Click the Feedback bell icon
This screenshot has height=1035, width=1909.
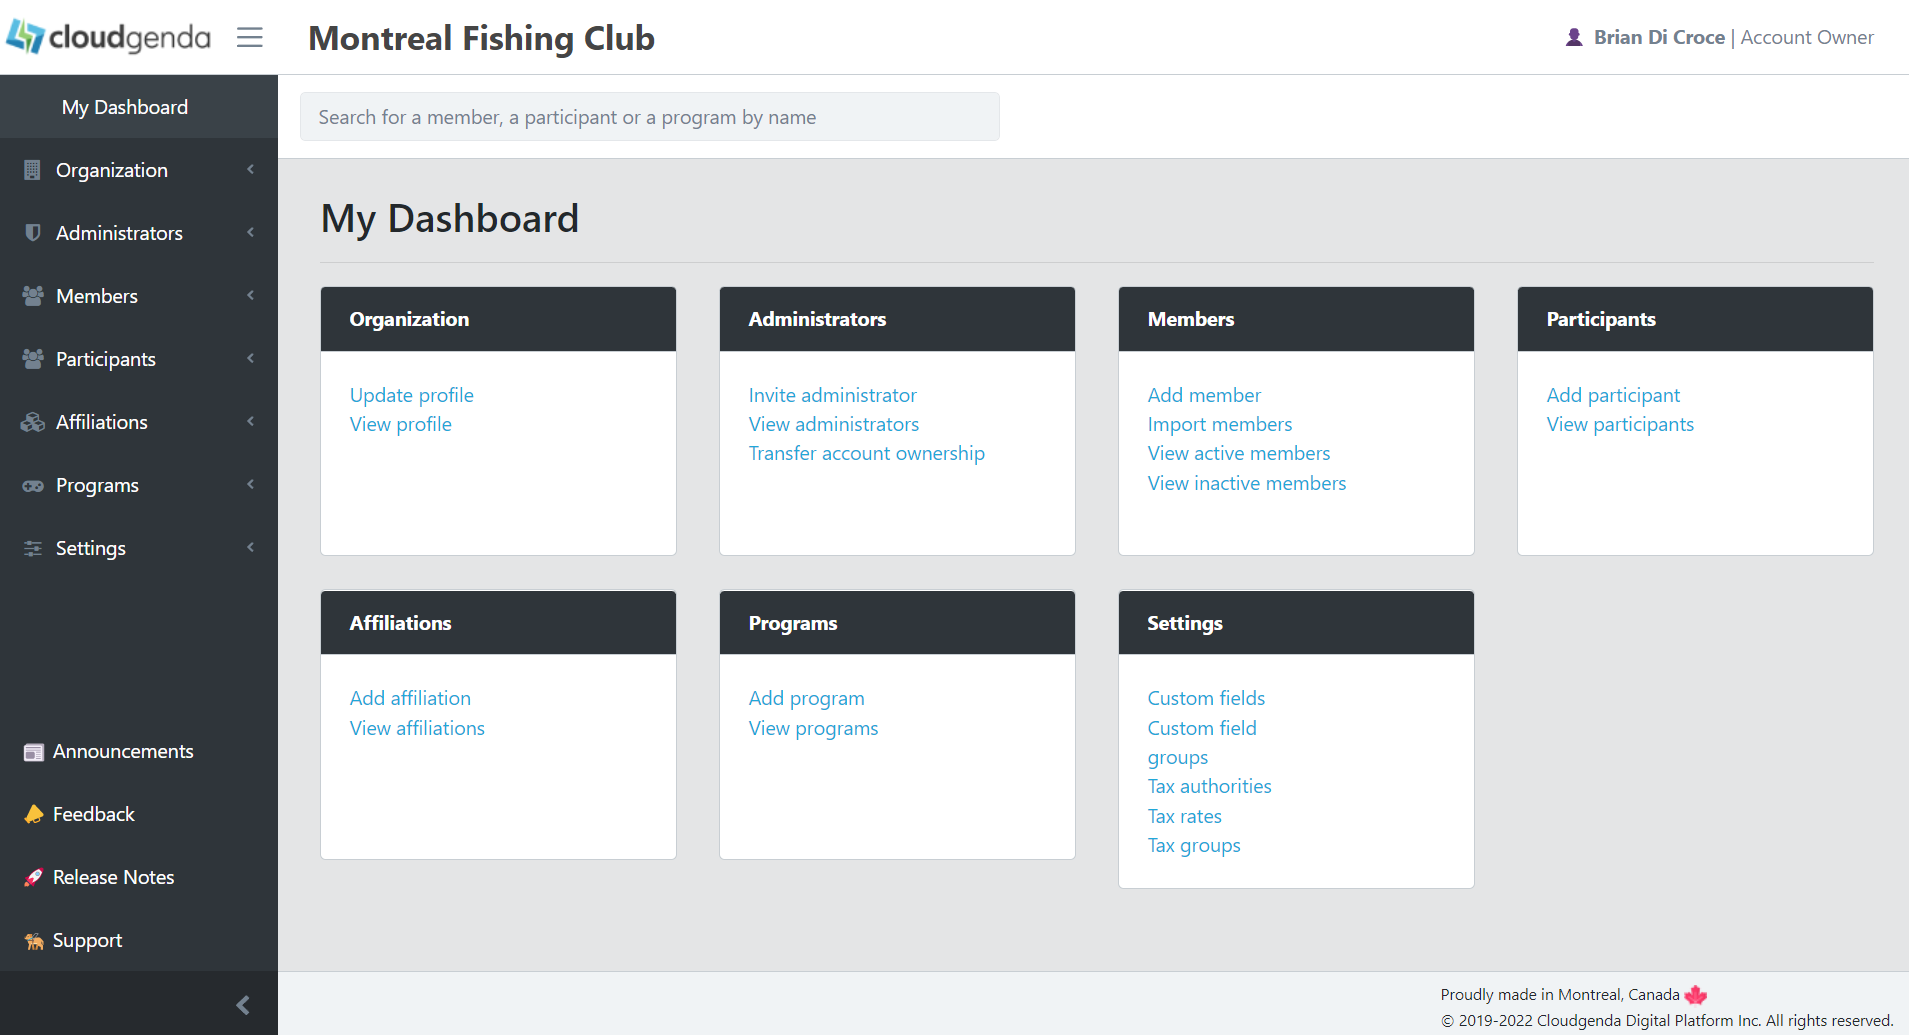[x=34, y=814]
